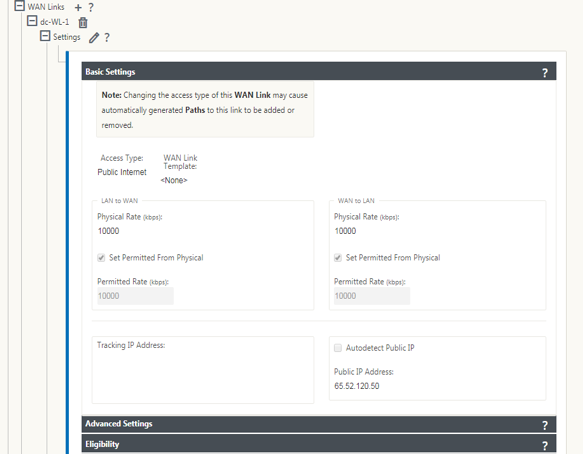The width and height of the screenshot is (583, 454).
Task: Delete dc-WL-1 using the trash icon
Action: click(83, 23)
